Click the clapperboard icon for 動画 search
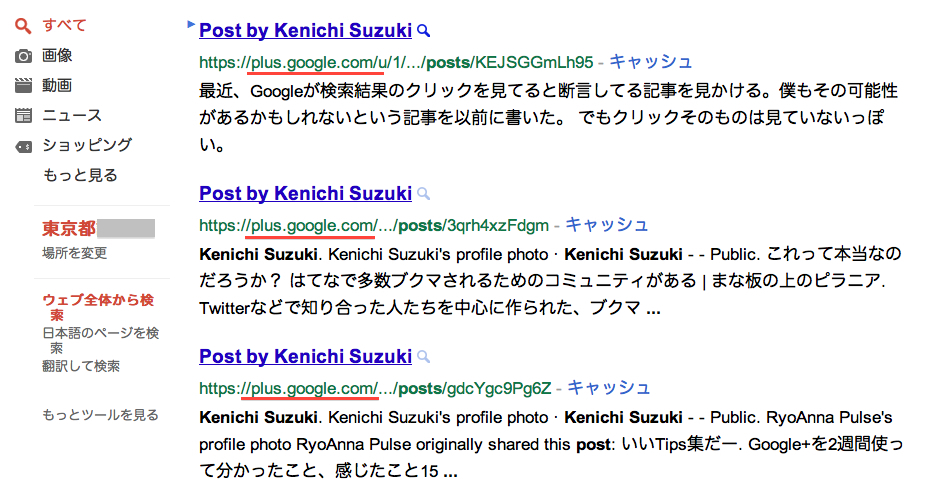 click(x=23, y=85)
